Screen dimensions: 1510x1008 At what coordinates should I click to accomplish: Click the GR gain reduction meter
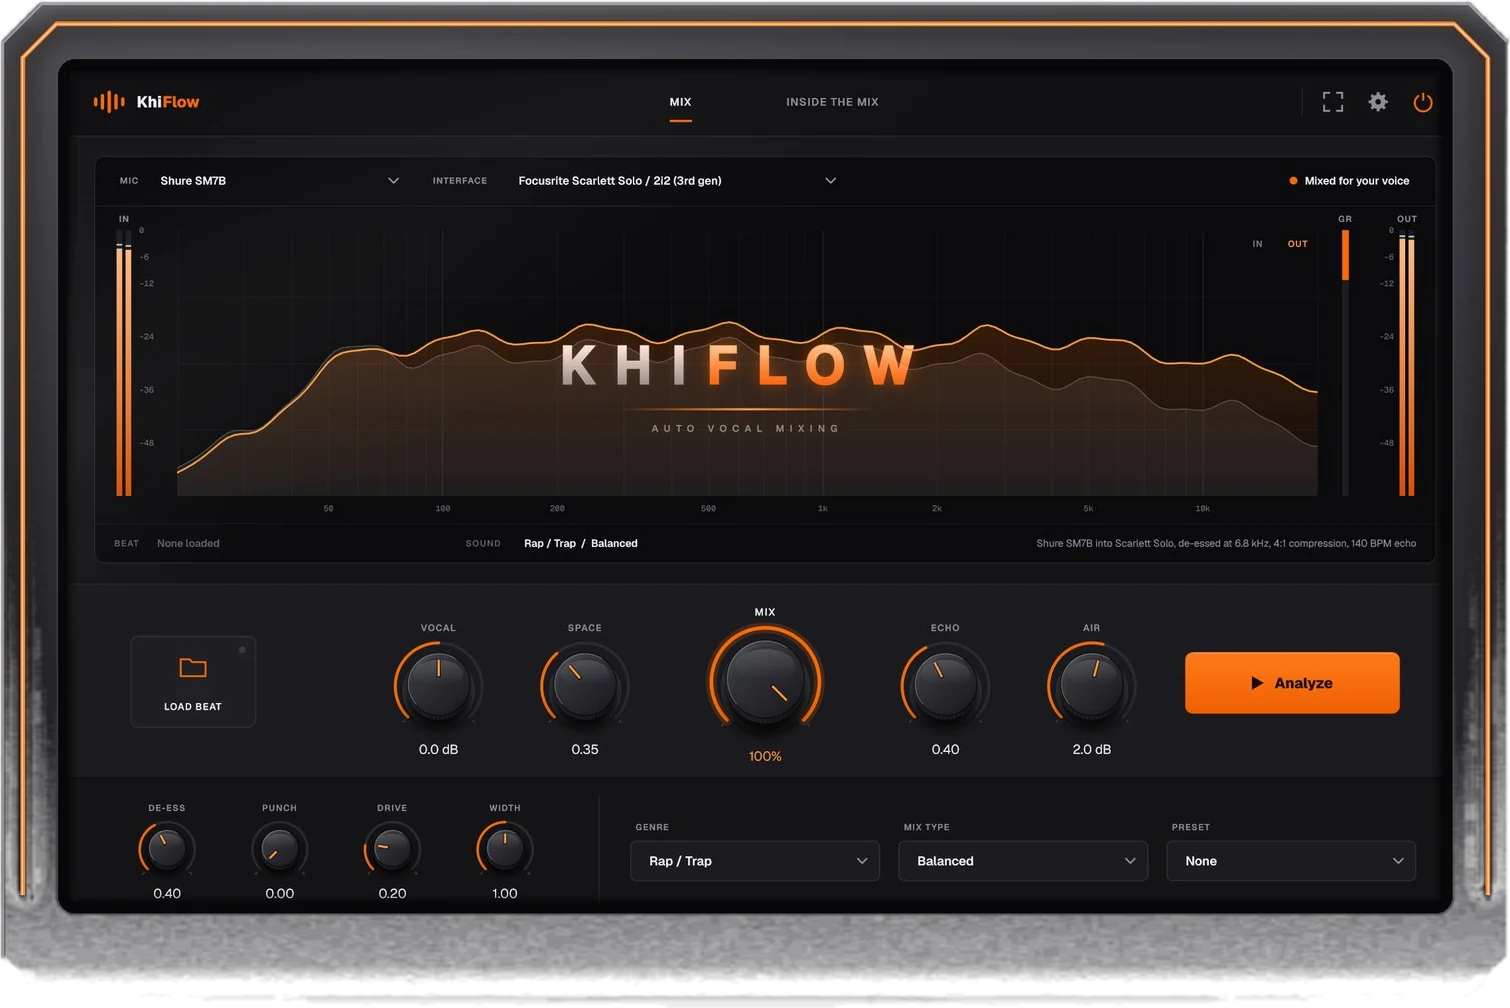[1345, 363]
